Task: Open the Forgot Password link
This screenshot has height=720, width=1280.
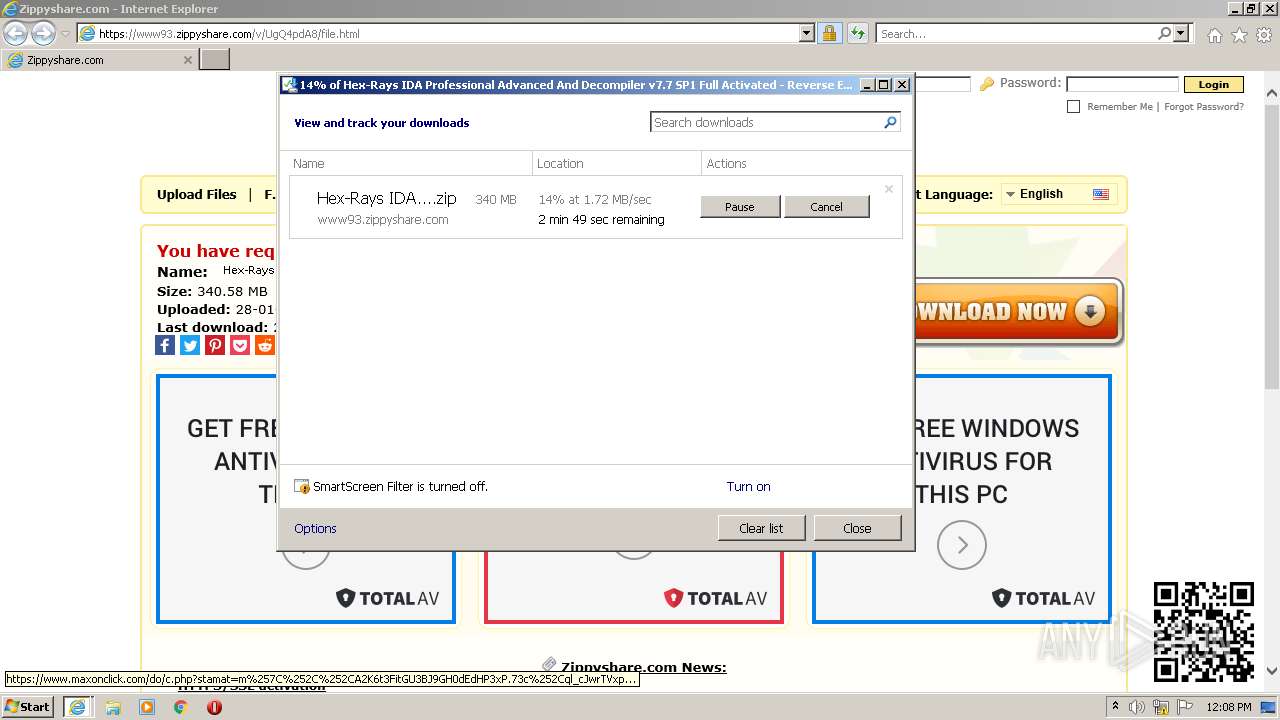Action: pyautogui.click(x=1204, y=106)
